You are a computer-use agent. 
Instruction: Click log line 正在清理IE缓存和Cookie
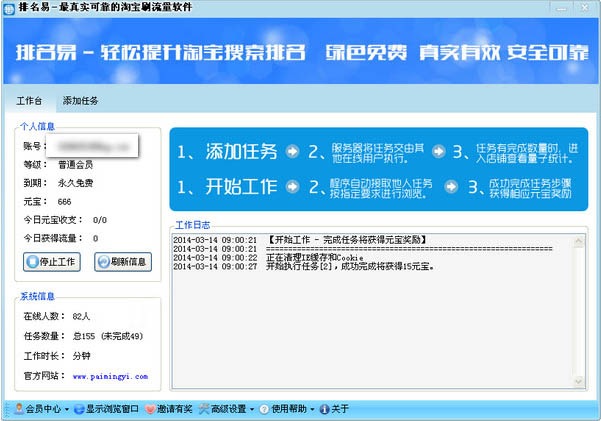tap(315, 258)
